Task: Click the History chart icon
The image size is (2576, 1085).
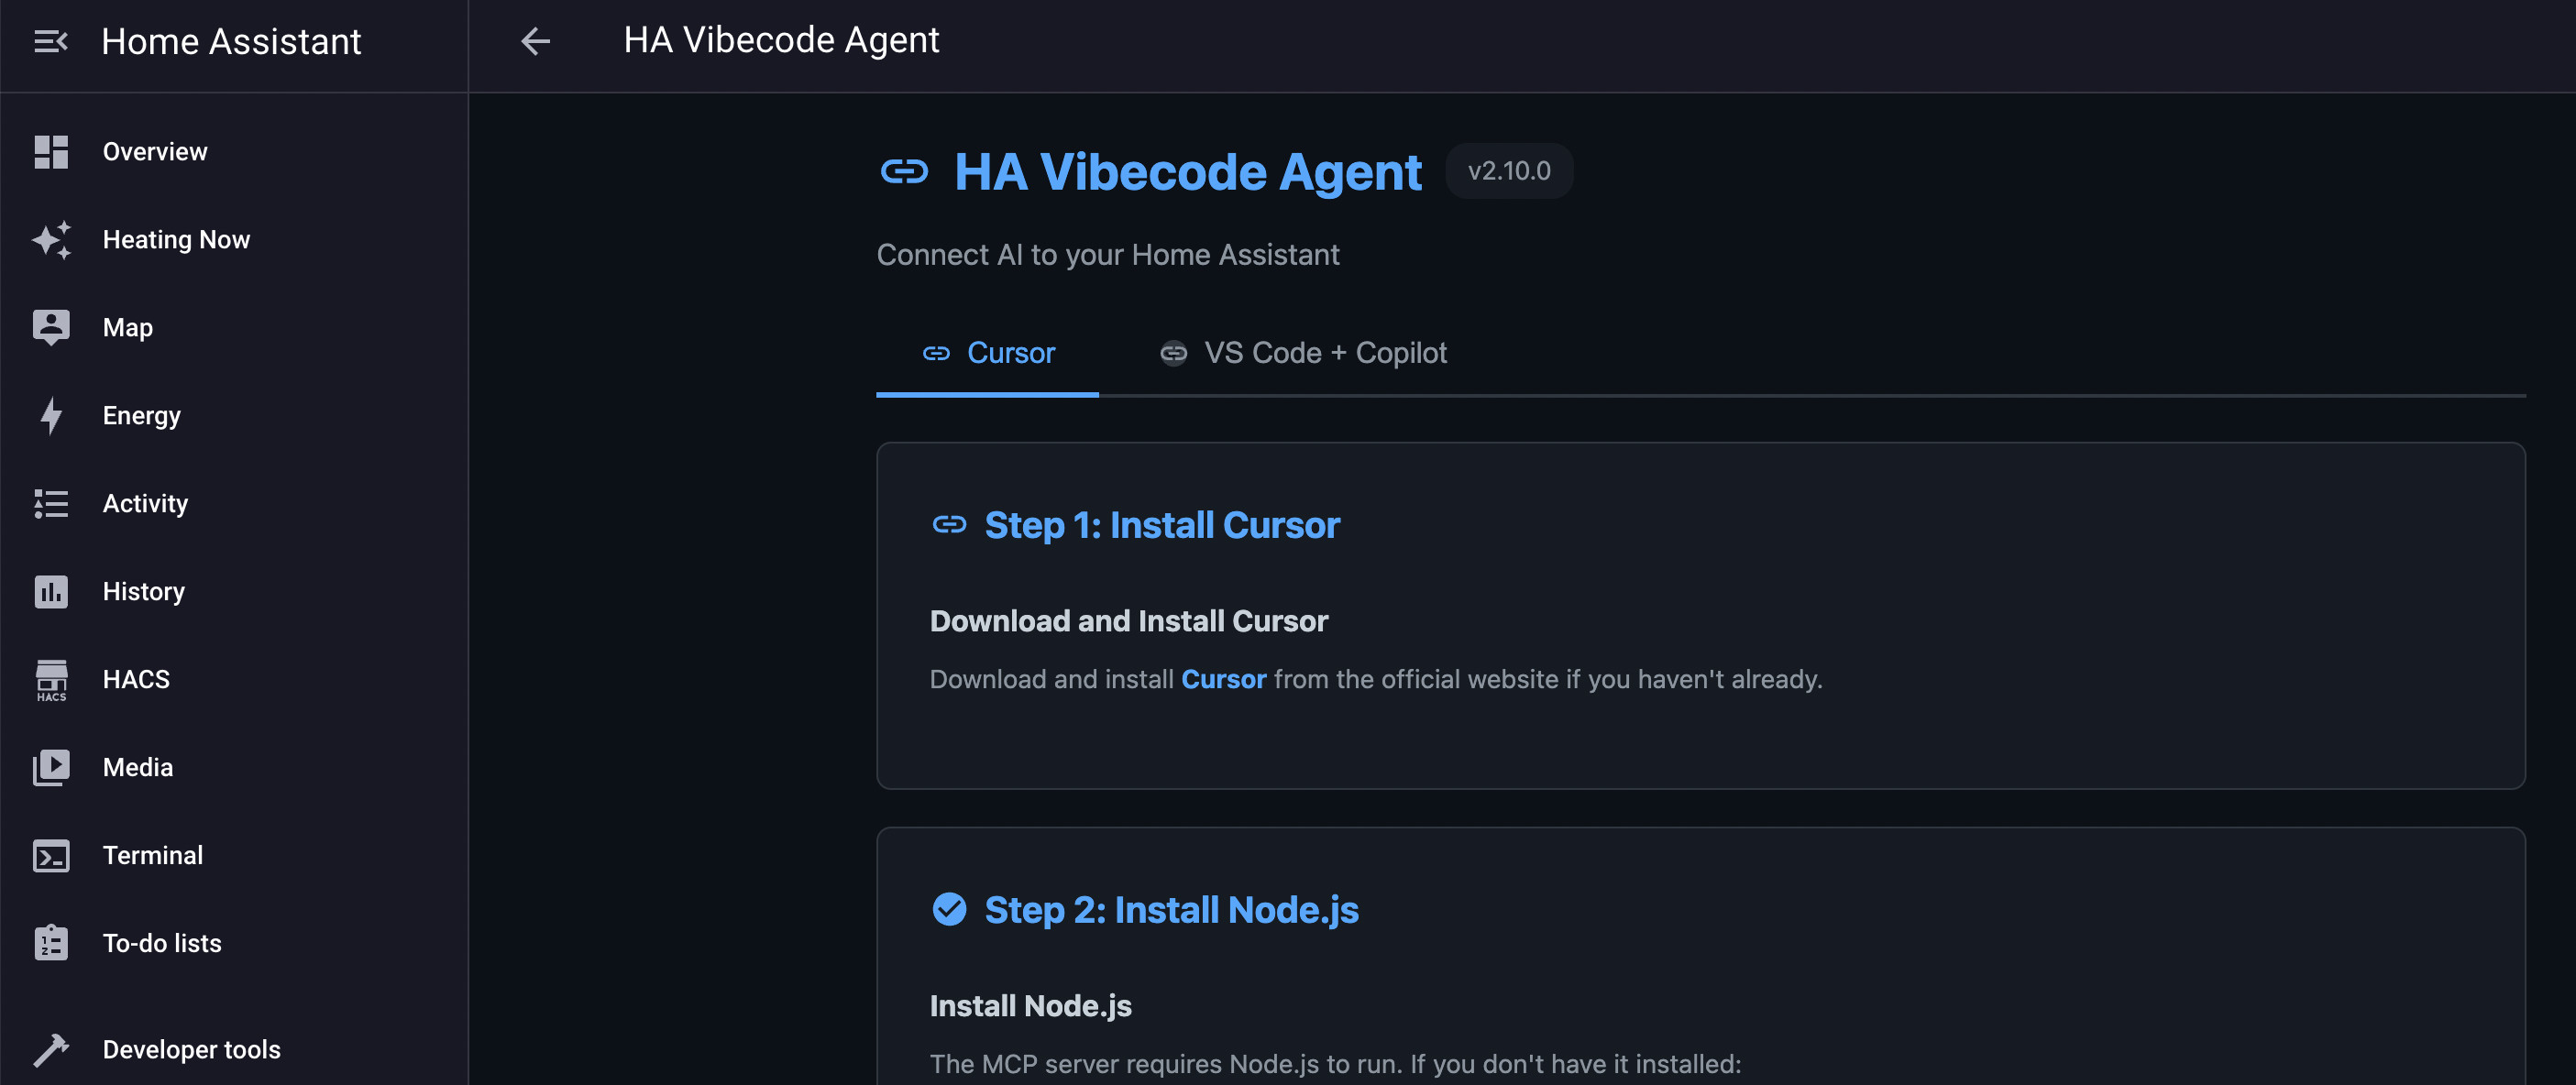Action: pyautogui.click(x=50, y=591)
